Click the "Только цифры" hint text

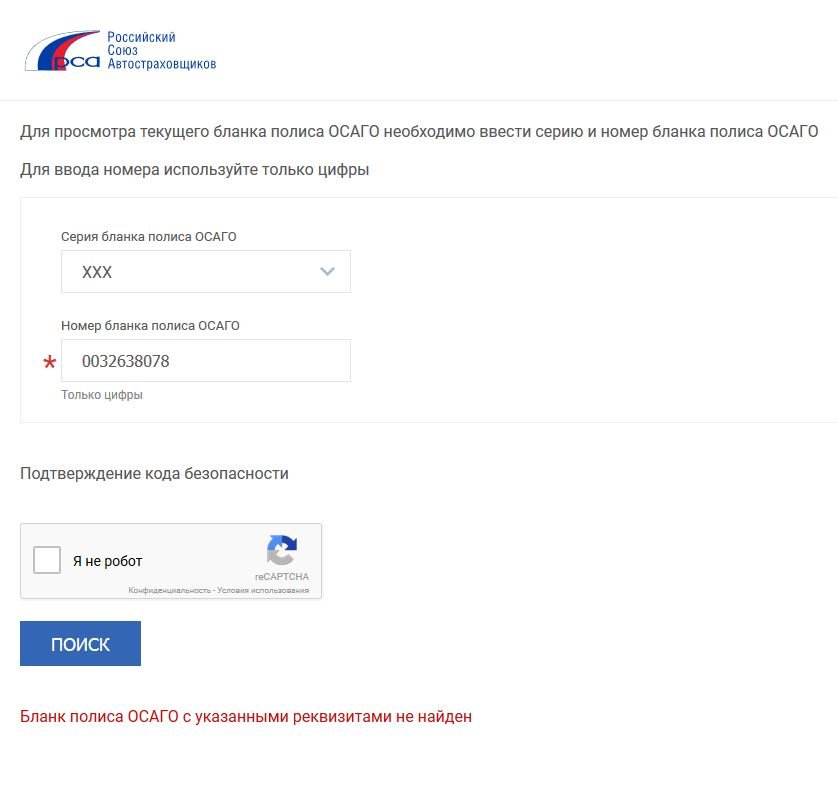pyautogui.click(x=102, y=394)
